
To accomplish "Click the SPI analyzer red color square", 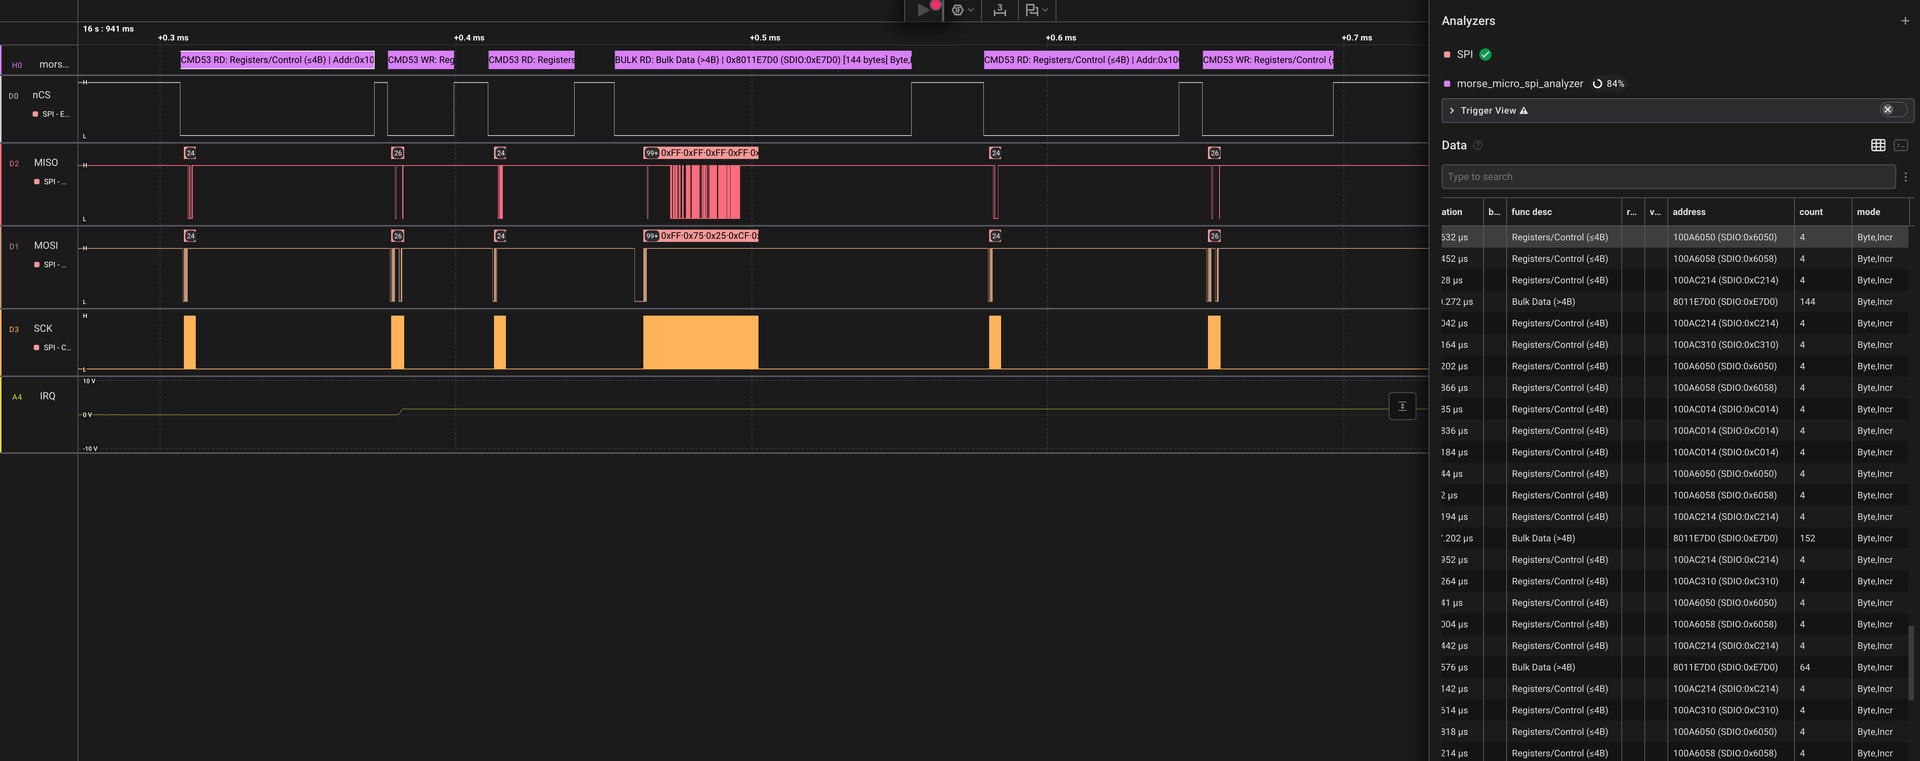I will click(1447, 55).
